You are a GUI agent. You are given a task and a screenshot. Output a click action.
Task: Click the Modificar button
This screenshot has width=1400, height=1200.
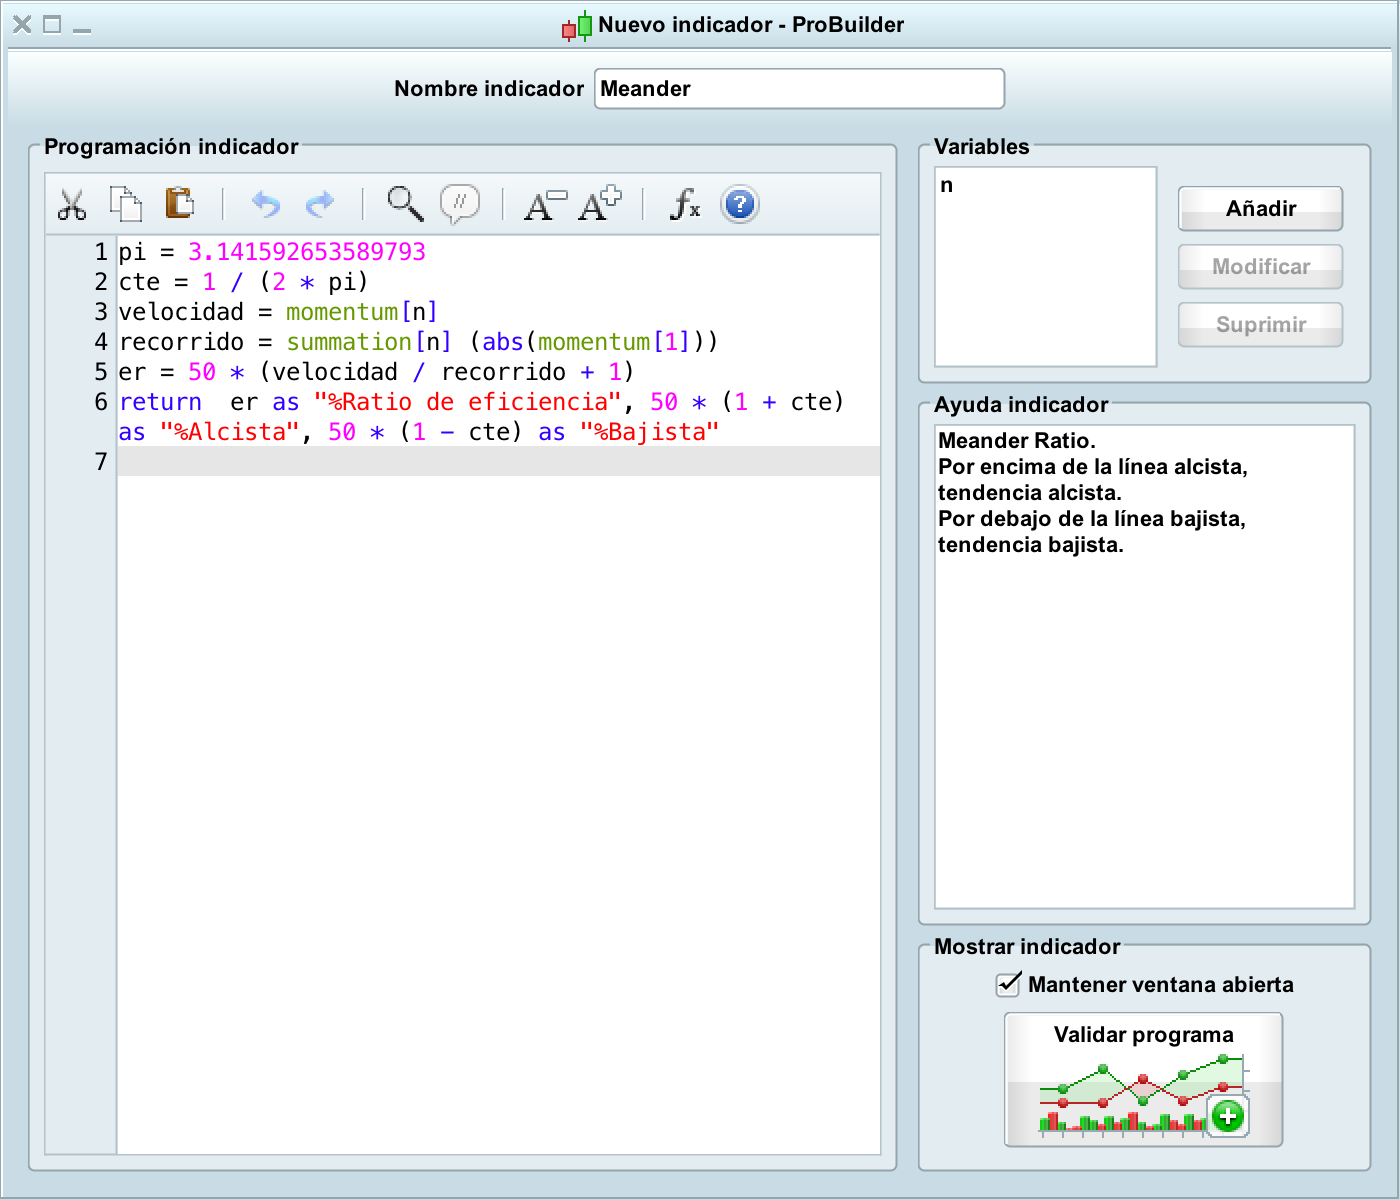[x=1260, y=267]
